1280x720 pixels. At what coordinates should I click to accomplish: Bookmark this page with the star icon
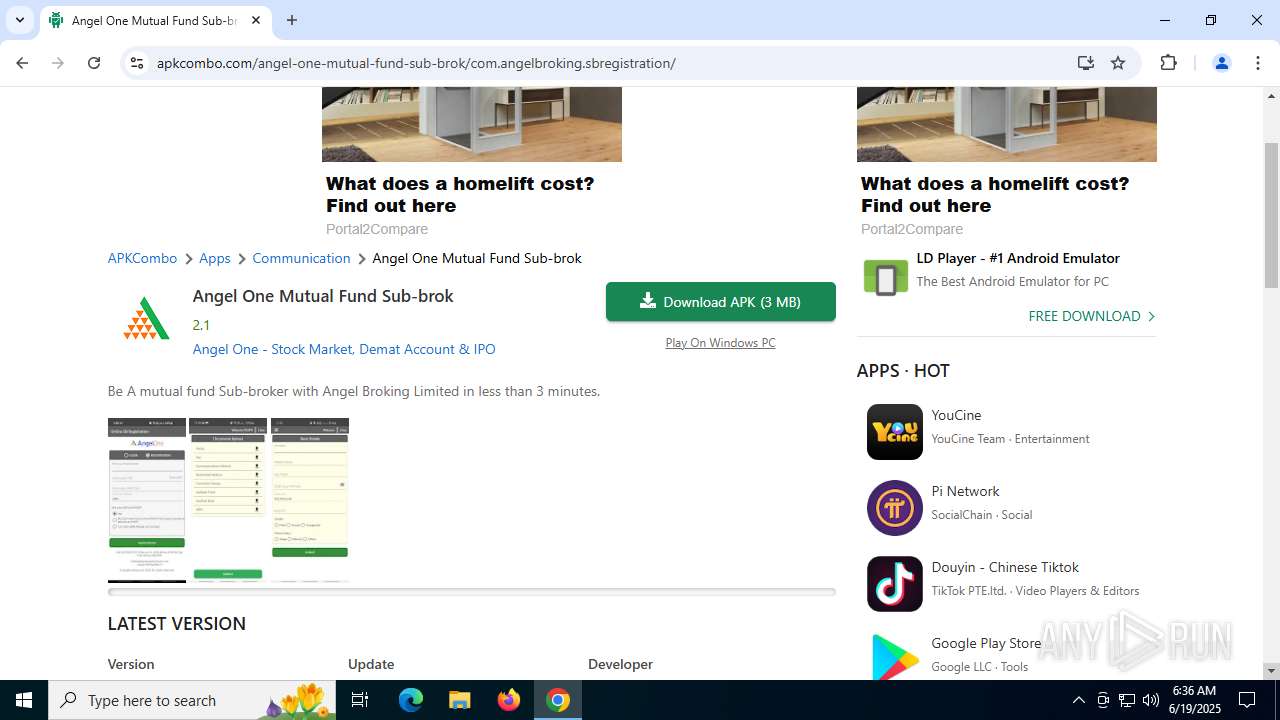coord(1118,63)
